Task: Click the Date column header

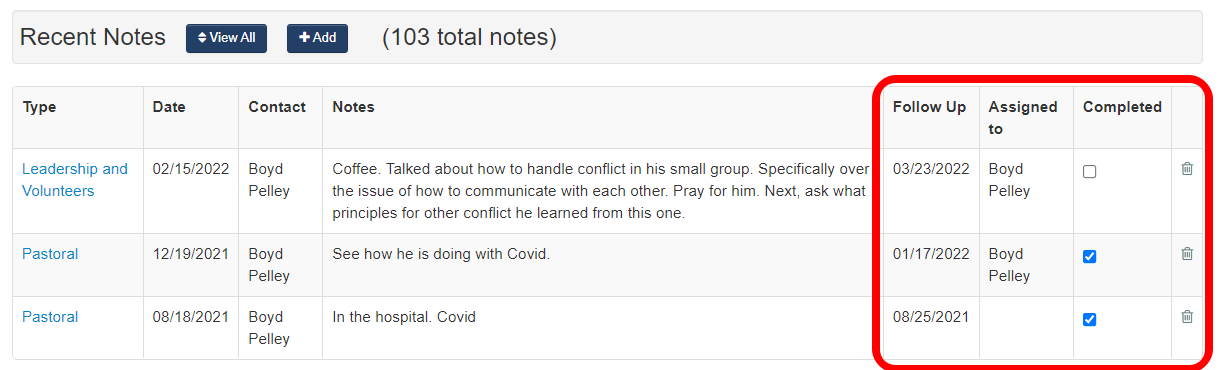Action: [x=169, y=107]
